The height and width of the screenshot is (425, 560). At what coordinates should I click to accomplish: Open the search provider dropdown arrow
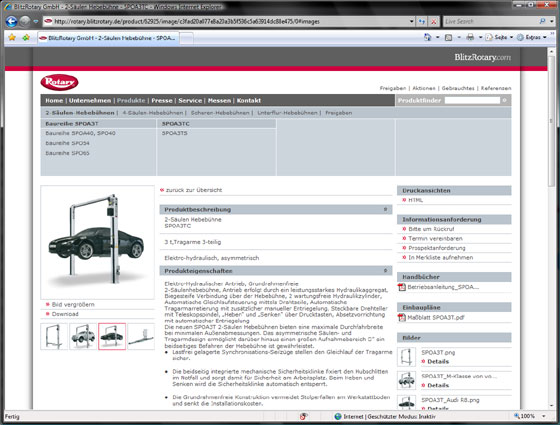coord(552,21)
